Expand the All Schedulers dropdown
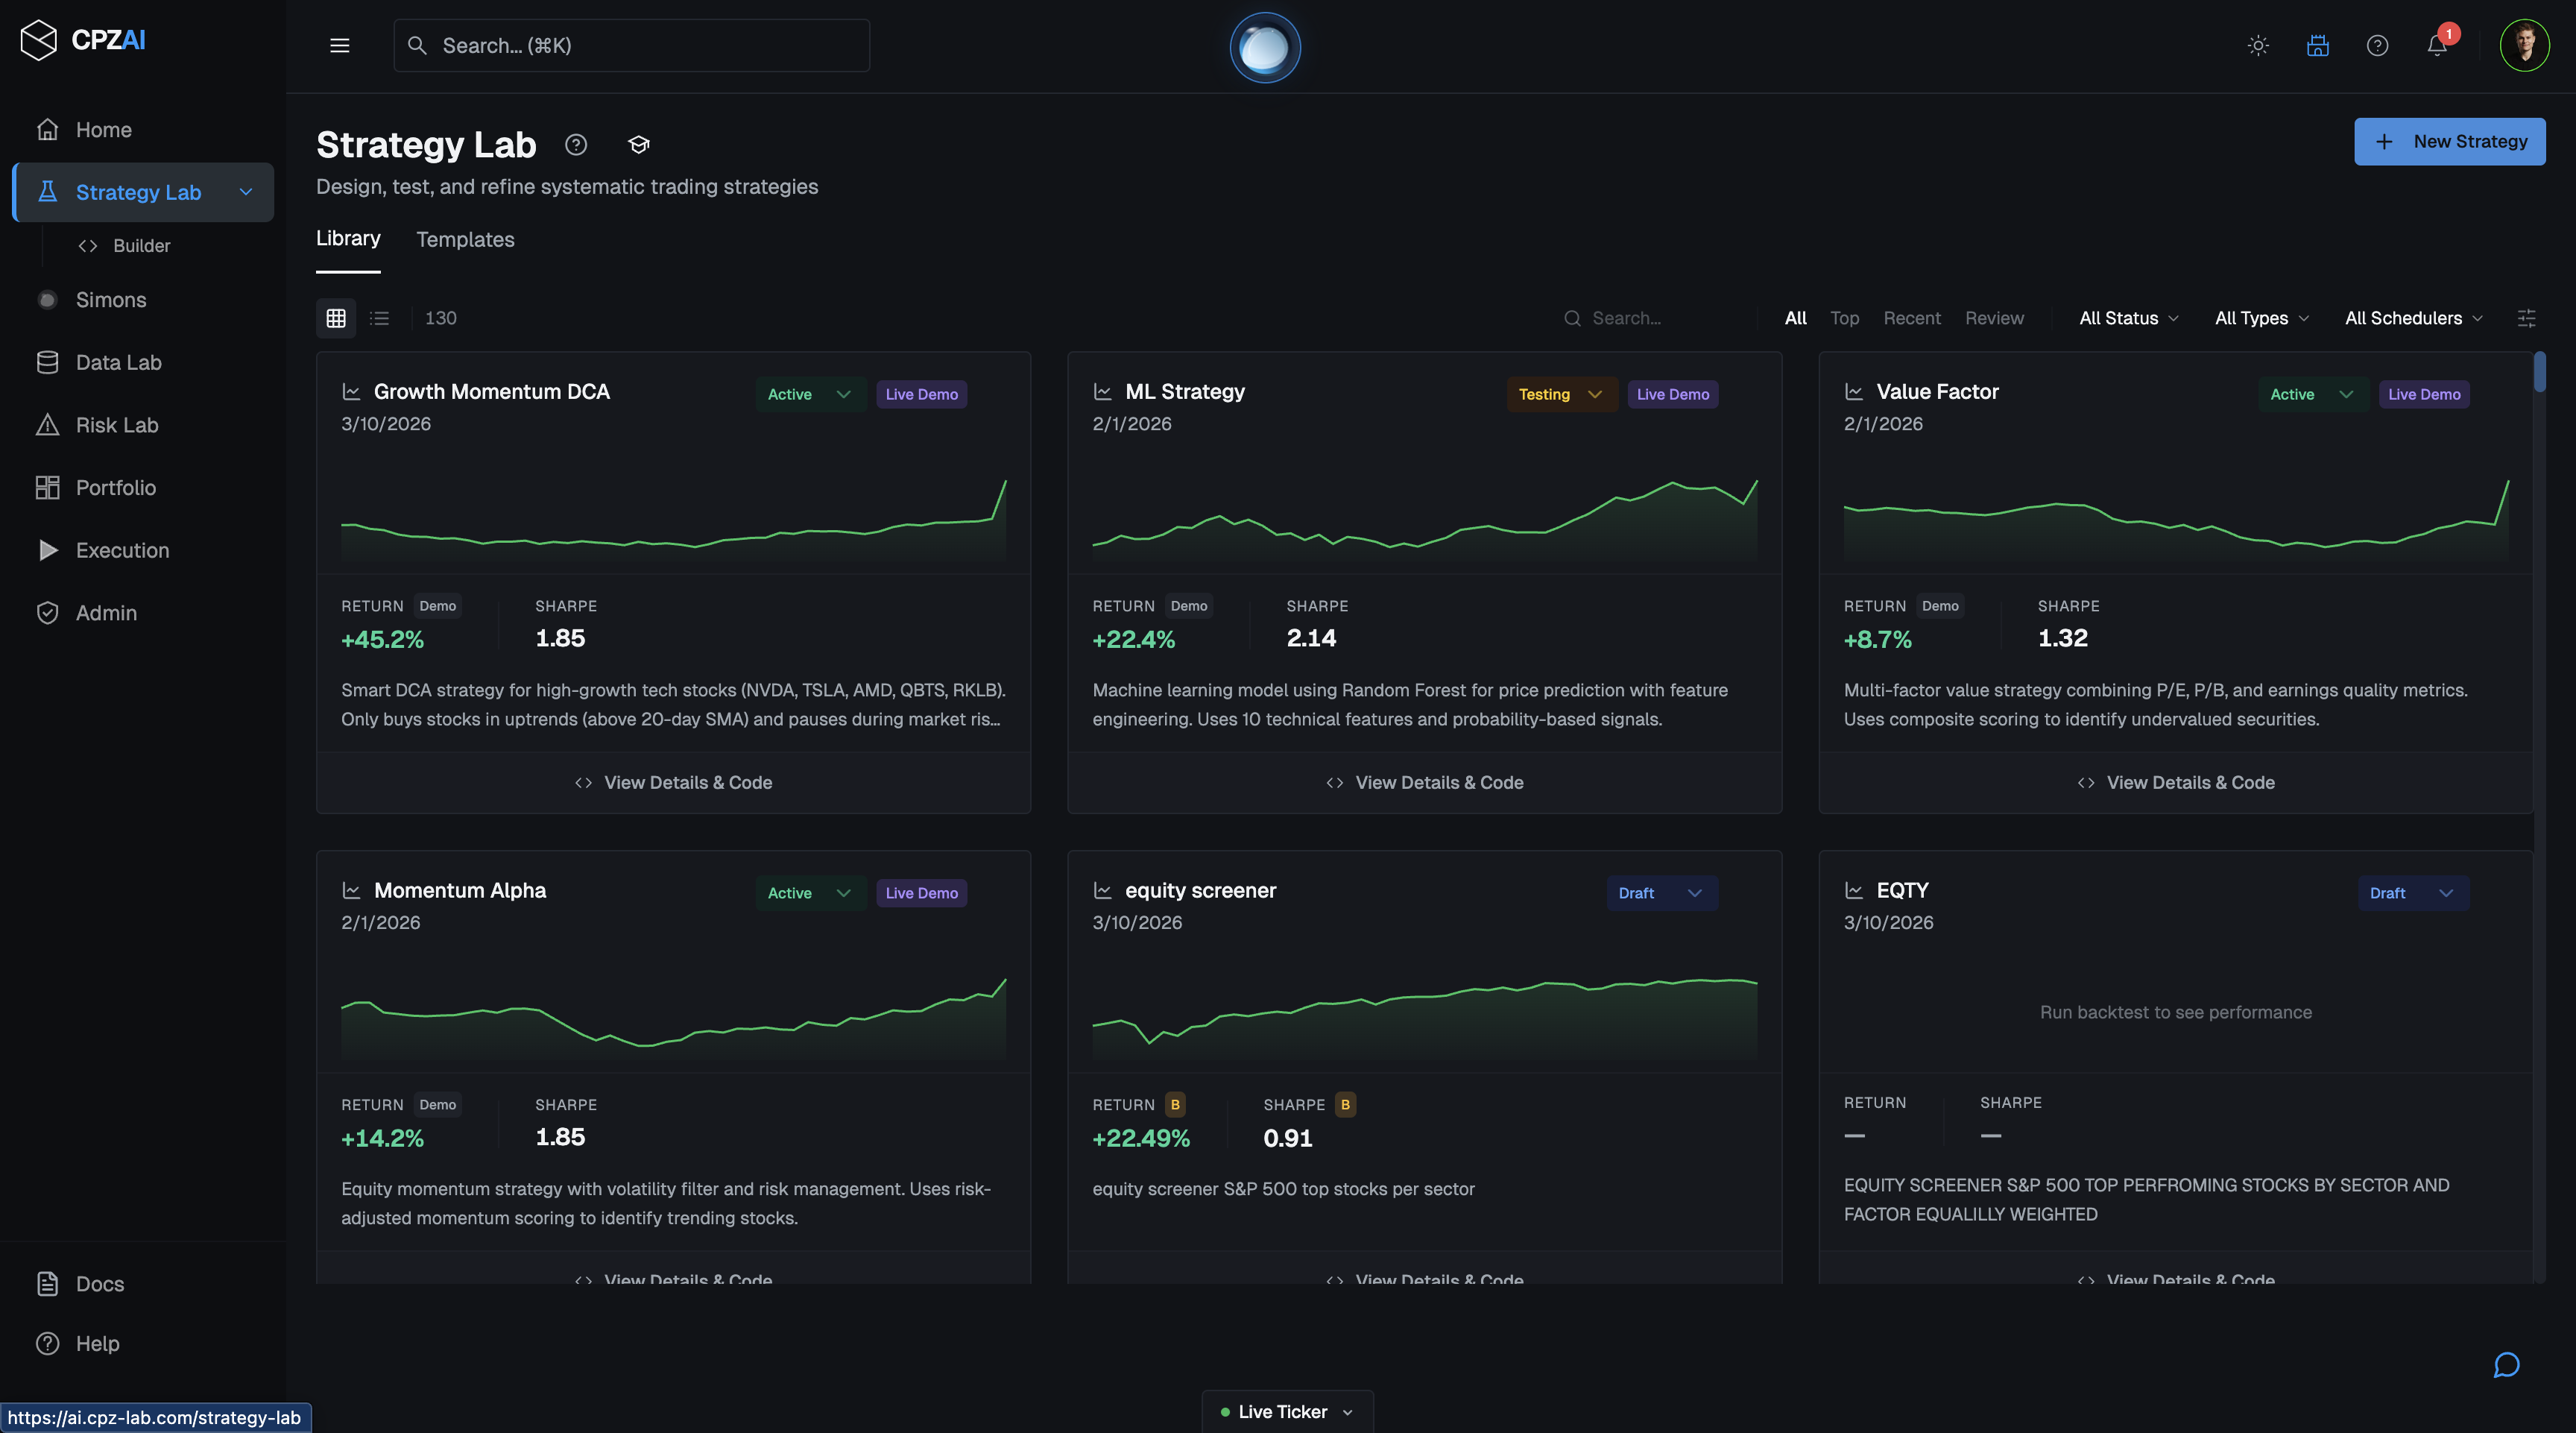2576x1433 pixels. [2413, 318]
